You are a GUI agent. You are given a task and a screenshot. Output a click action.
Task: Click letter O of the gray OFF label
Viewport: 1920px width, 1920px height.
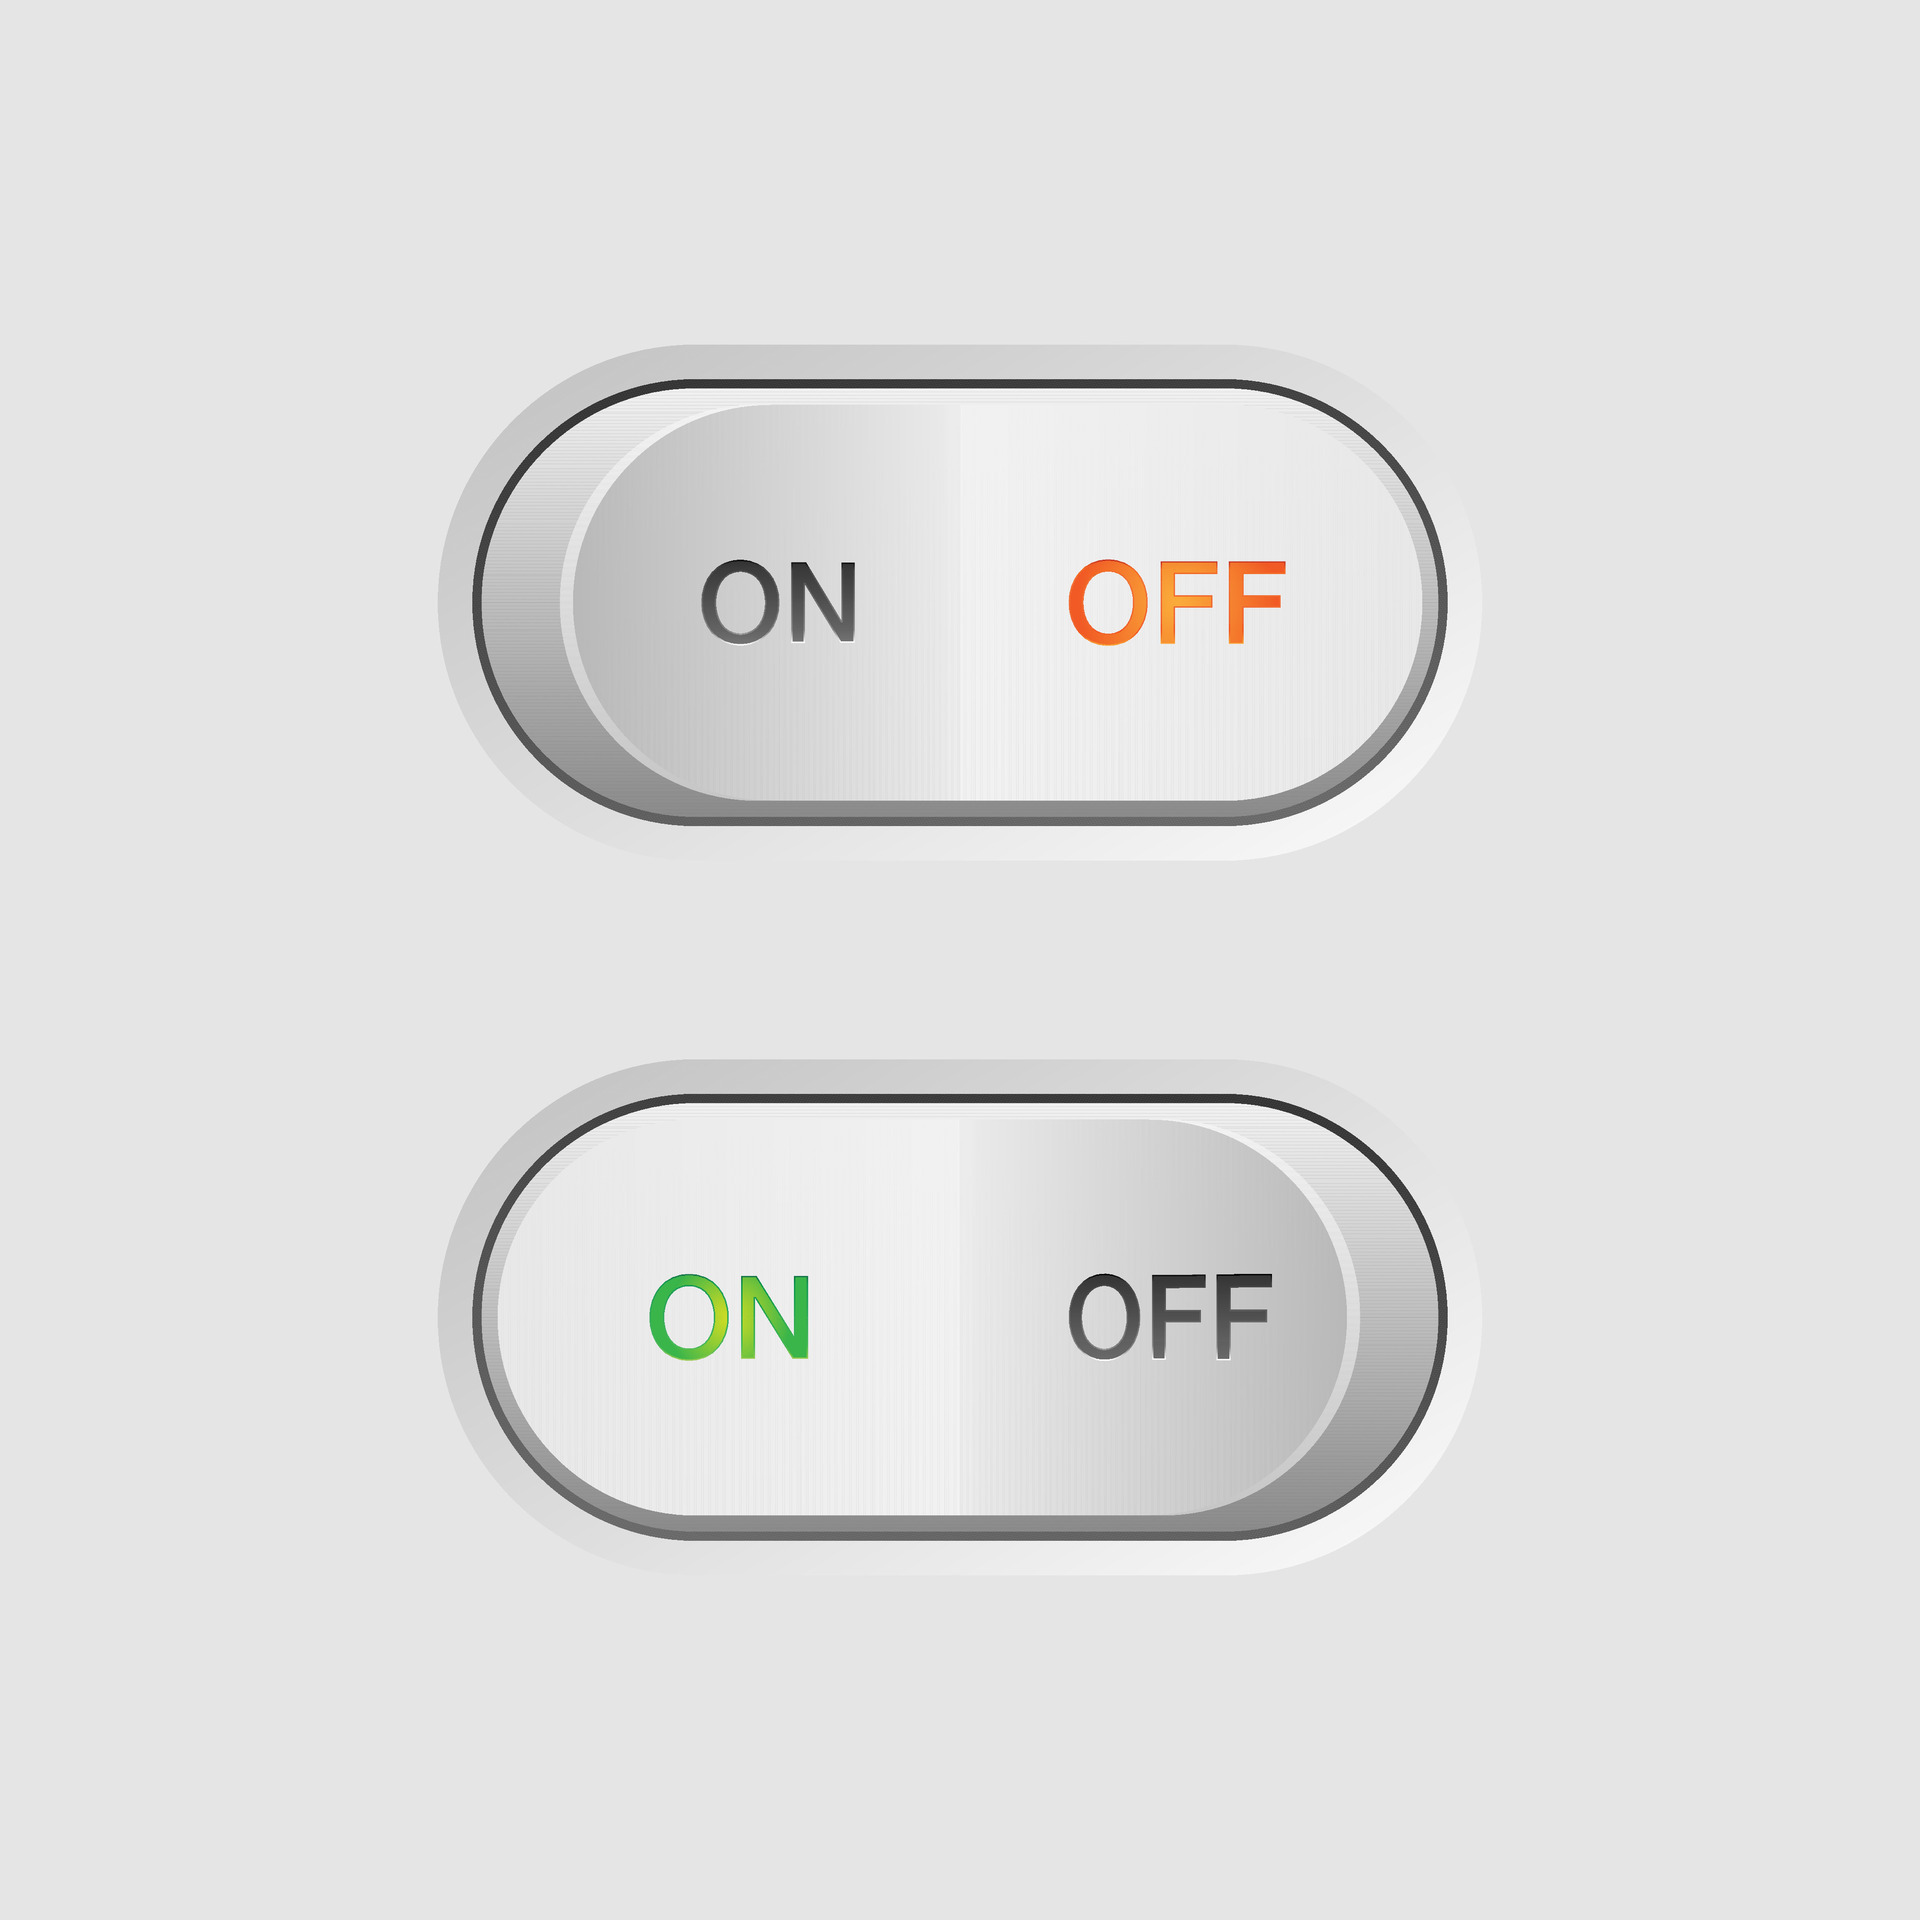click(x=1104, y=1316)
